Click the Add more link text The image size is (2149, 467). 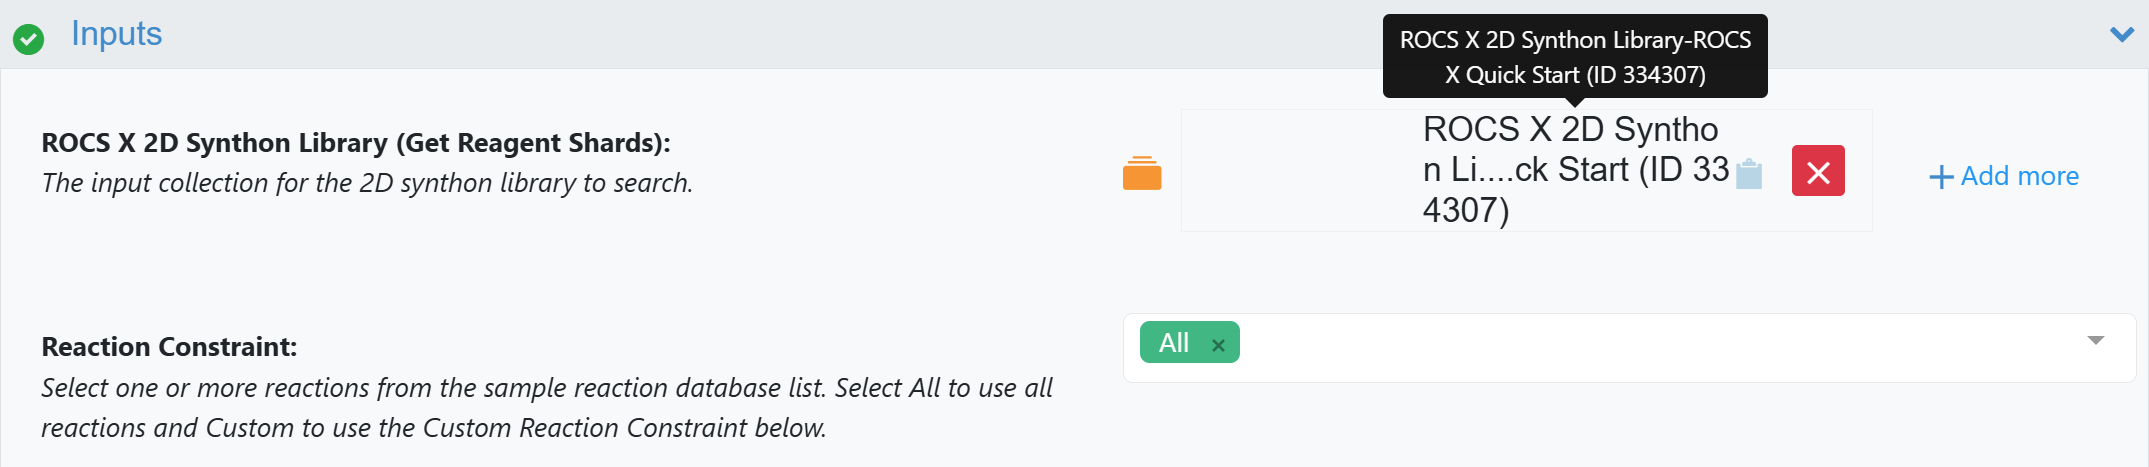click(x=2019, y=177)
